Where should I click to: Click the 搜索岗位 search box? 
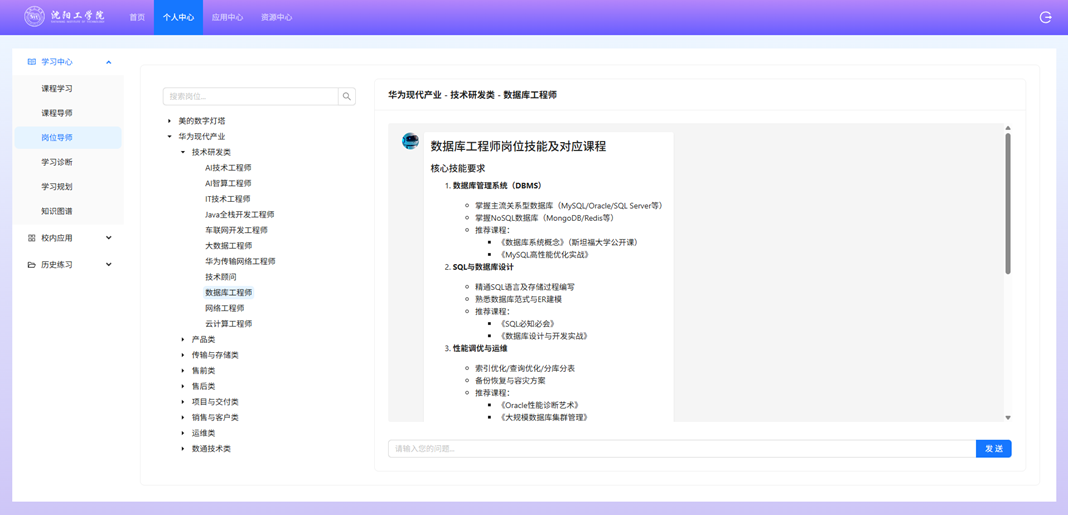[250, 97]
